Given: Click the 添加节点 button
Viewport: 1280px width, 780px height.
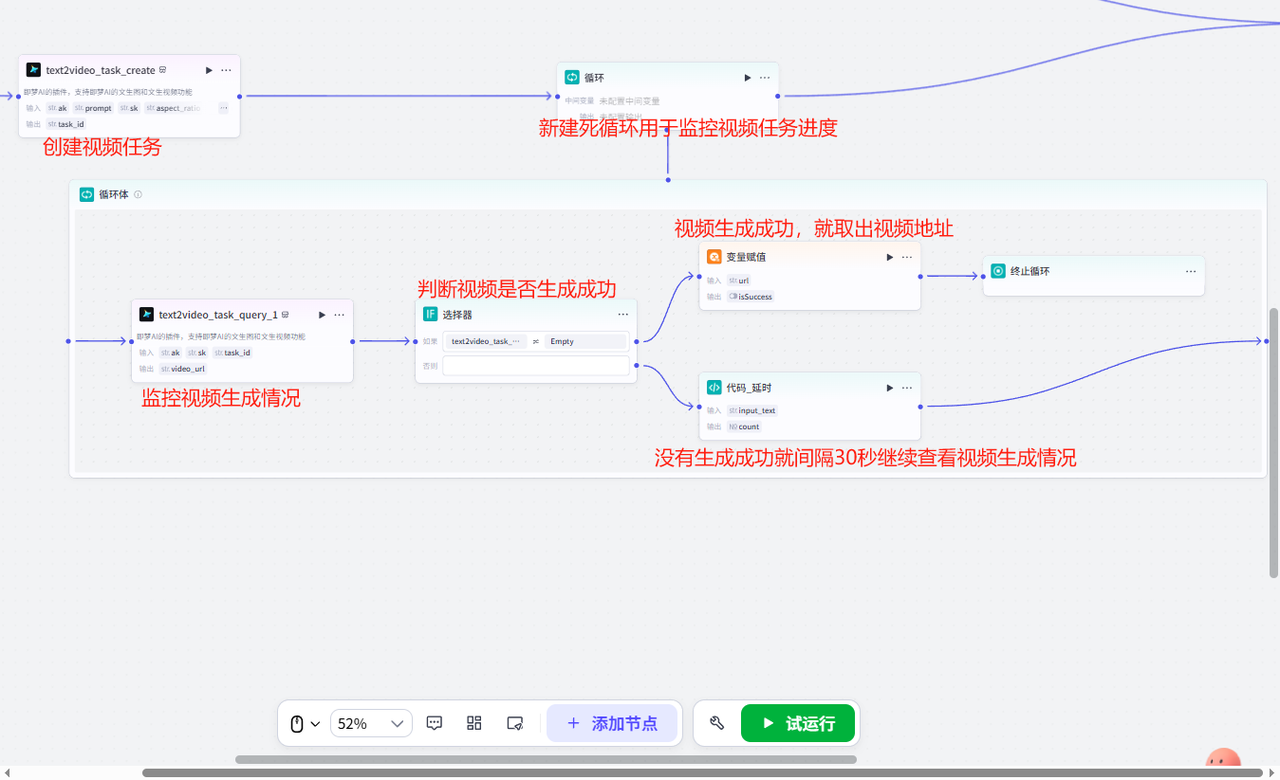Looking at the screenshot, I should 612,723.
